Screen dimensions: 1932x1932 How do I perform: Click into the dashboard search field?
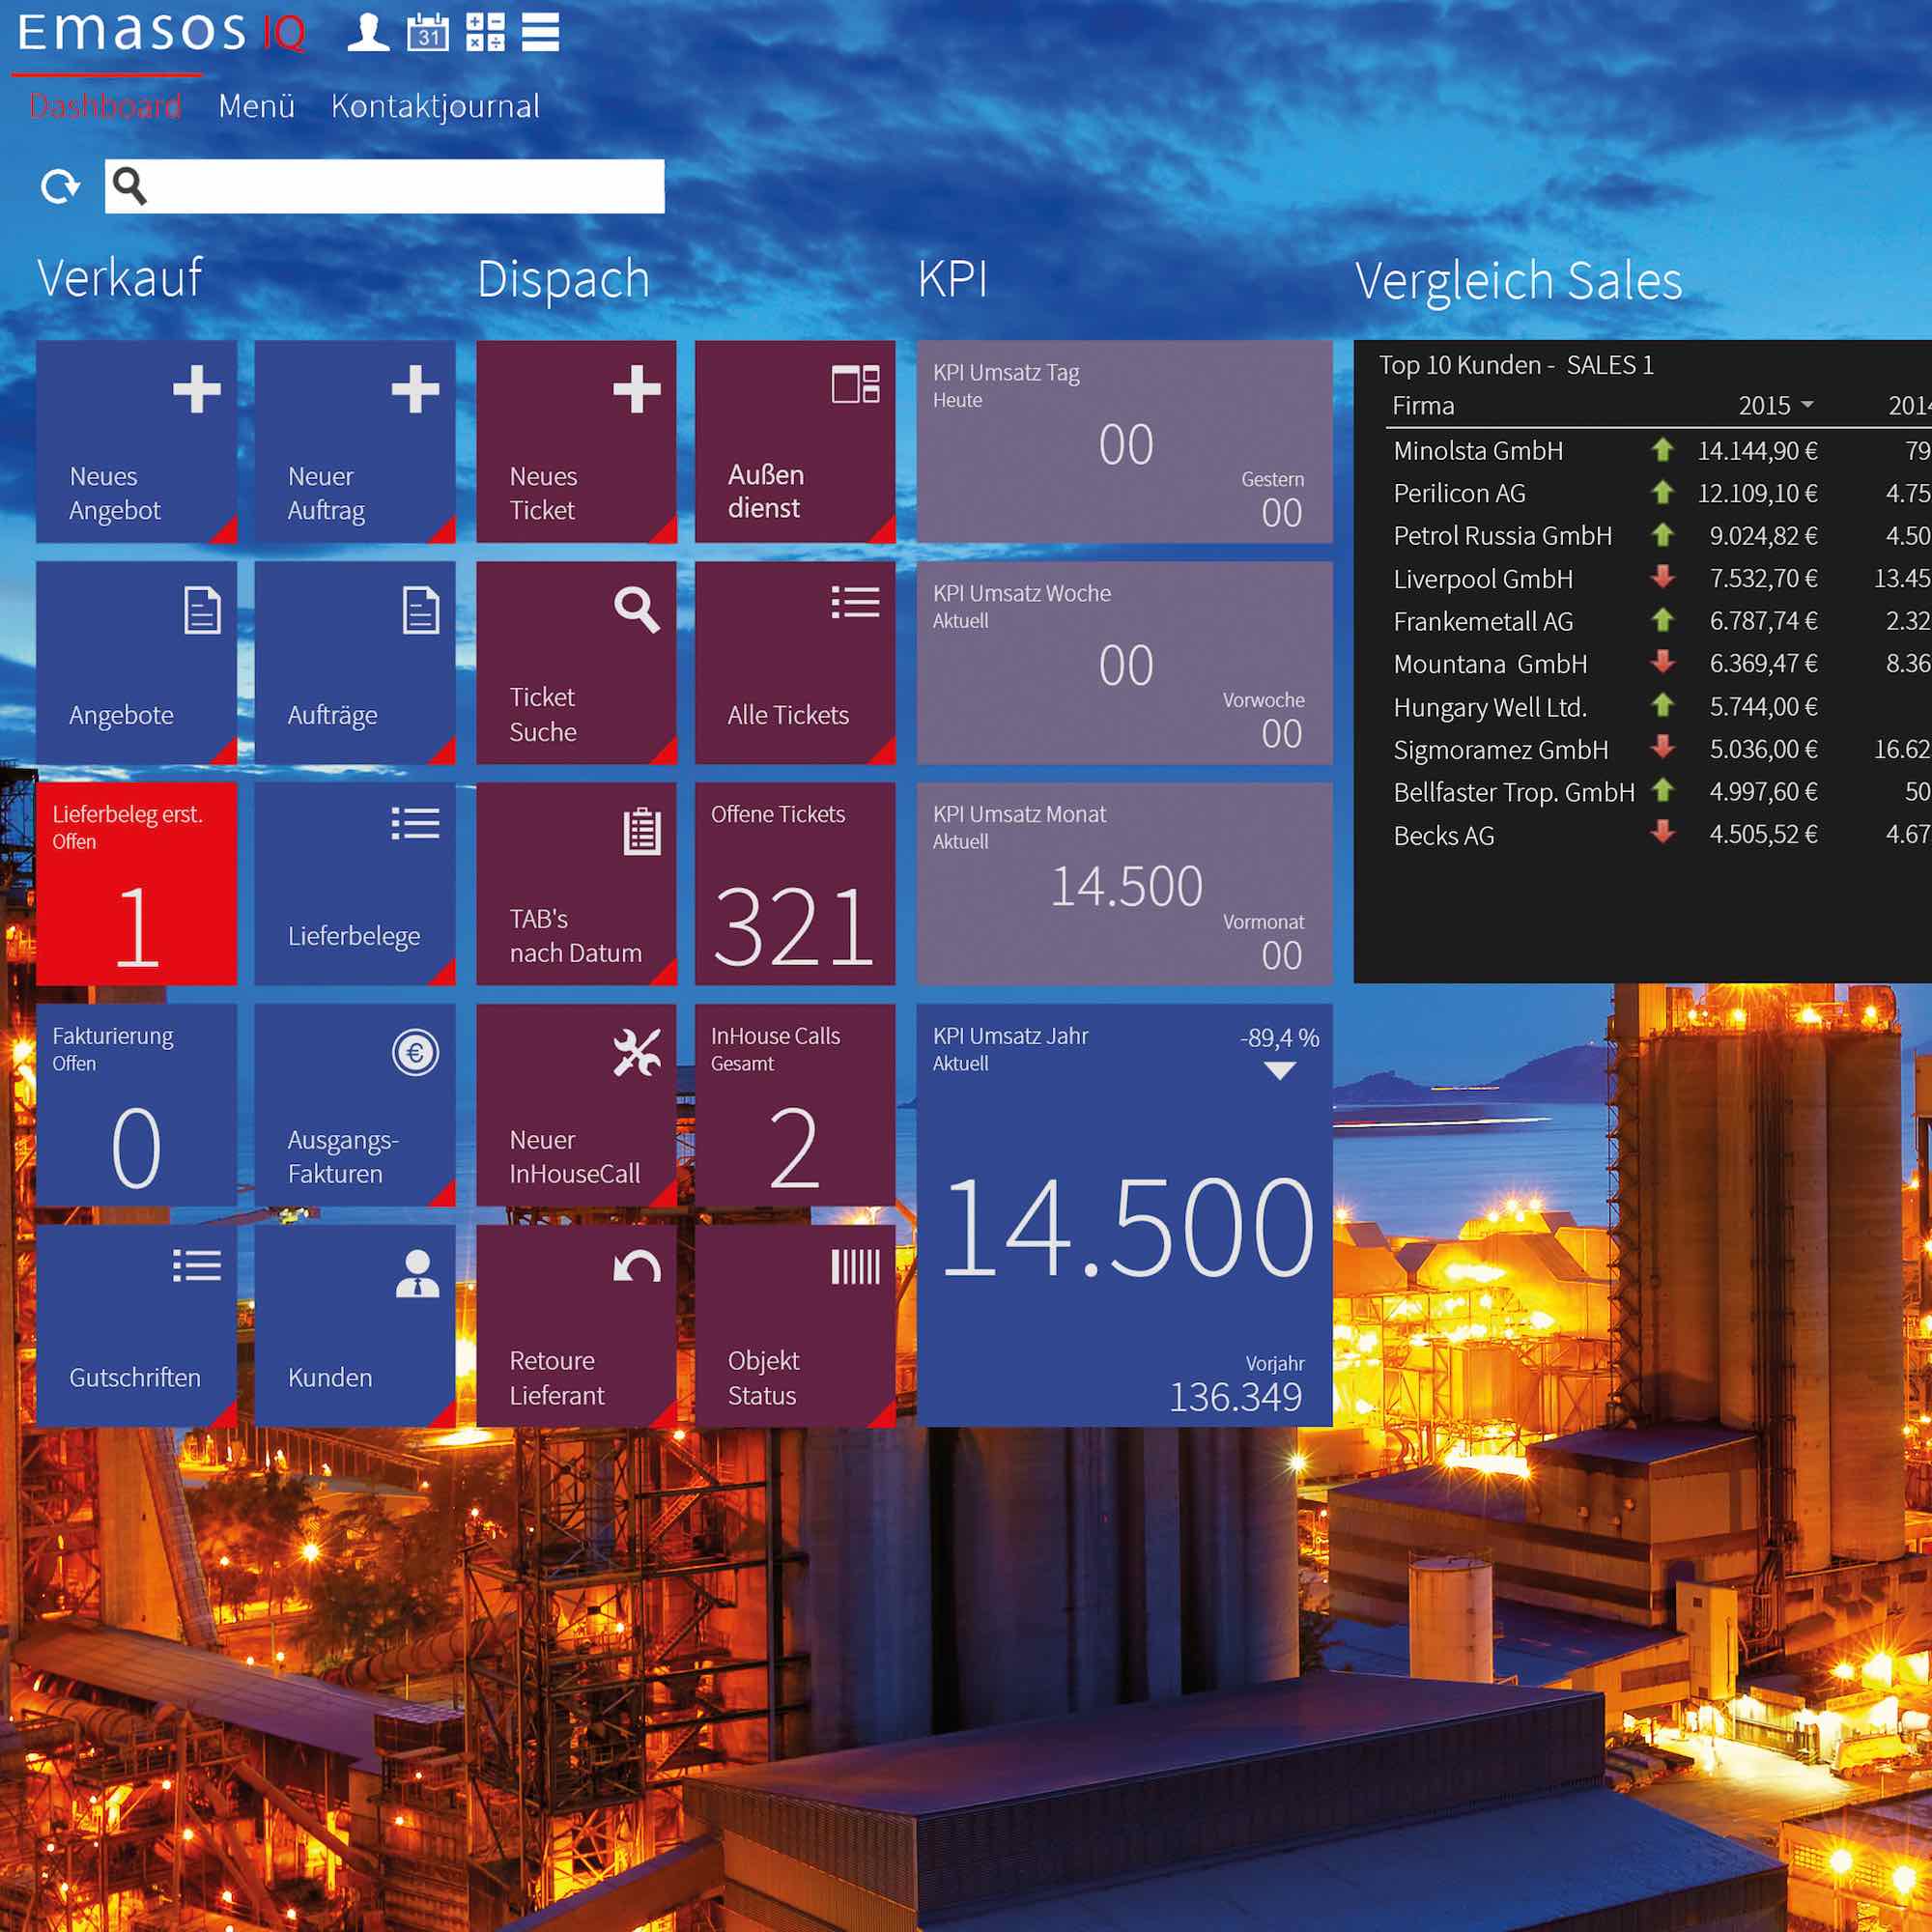click(x=400, y=186)
